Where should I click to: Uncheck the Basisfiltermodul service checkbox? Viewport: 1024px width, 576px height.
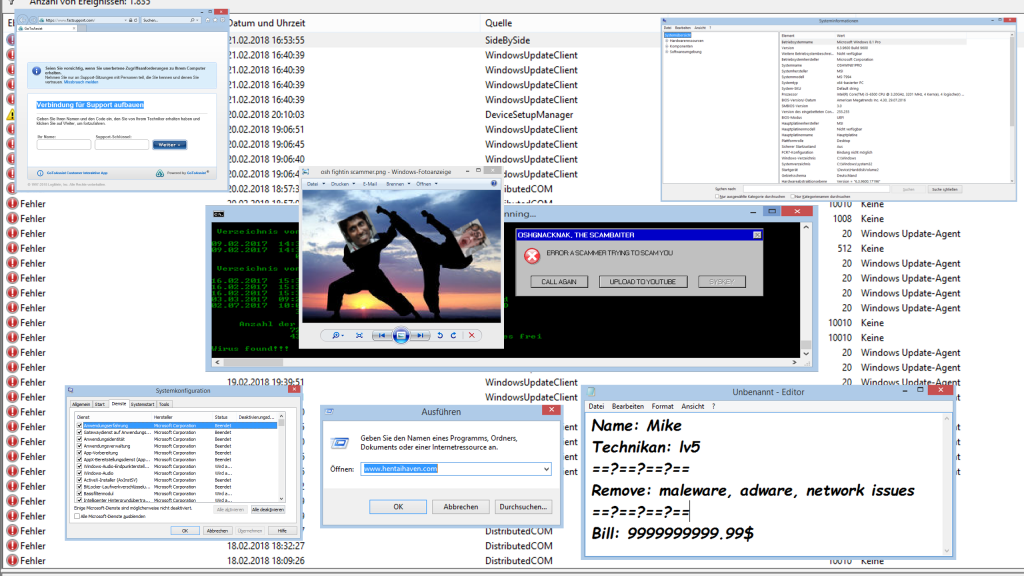click(80, 494)
